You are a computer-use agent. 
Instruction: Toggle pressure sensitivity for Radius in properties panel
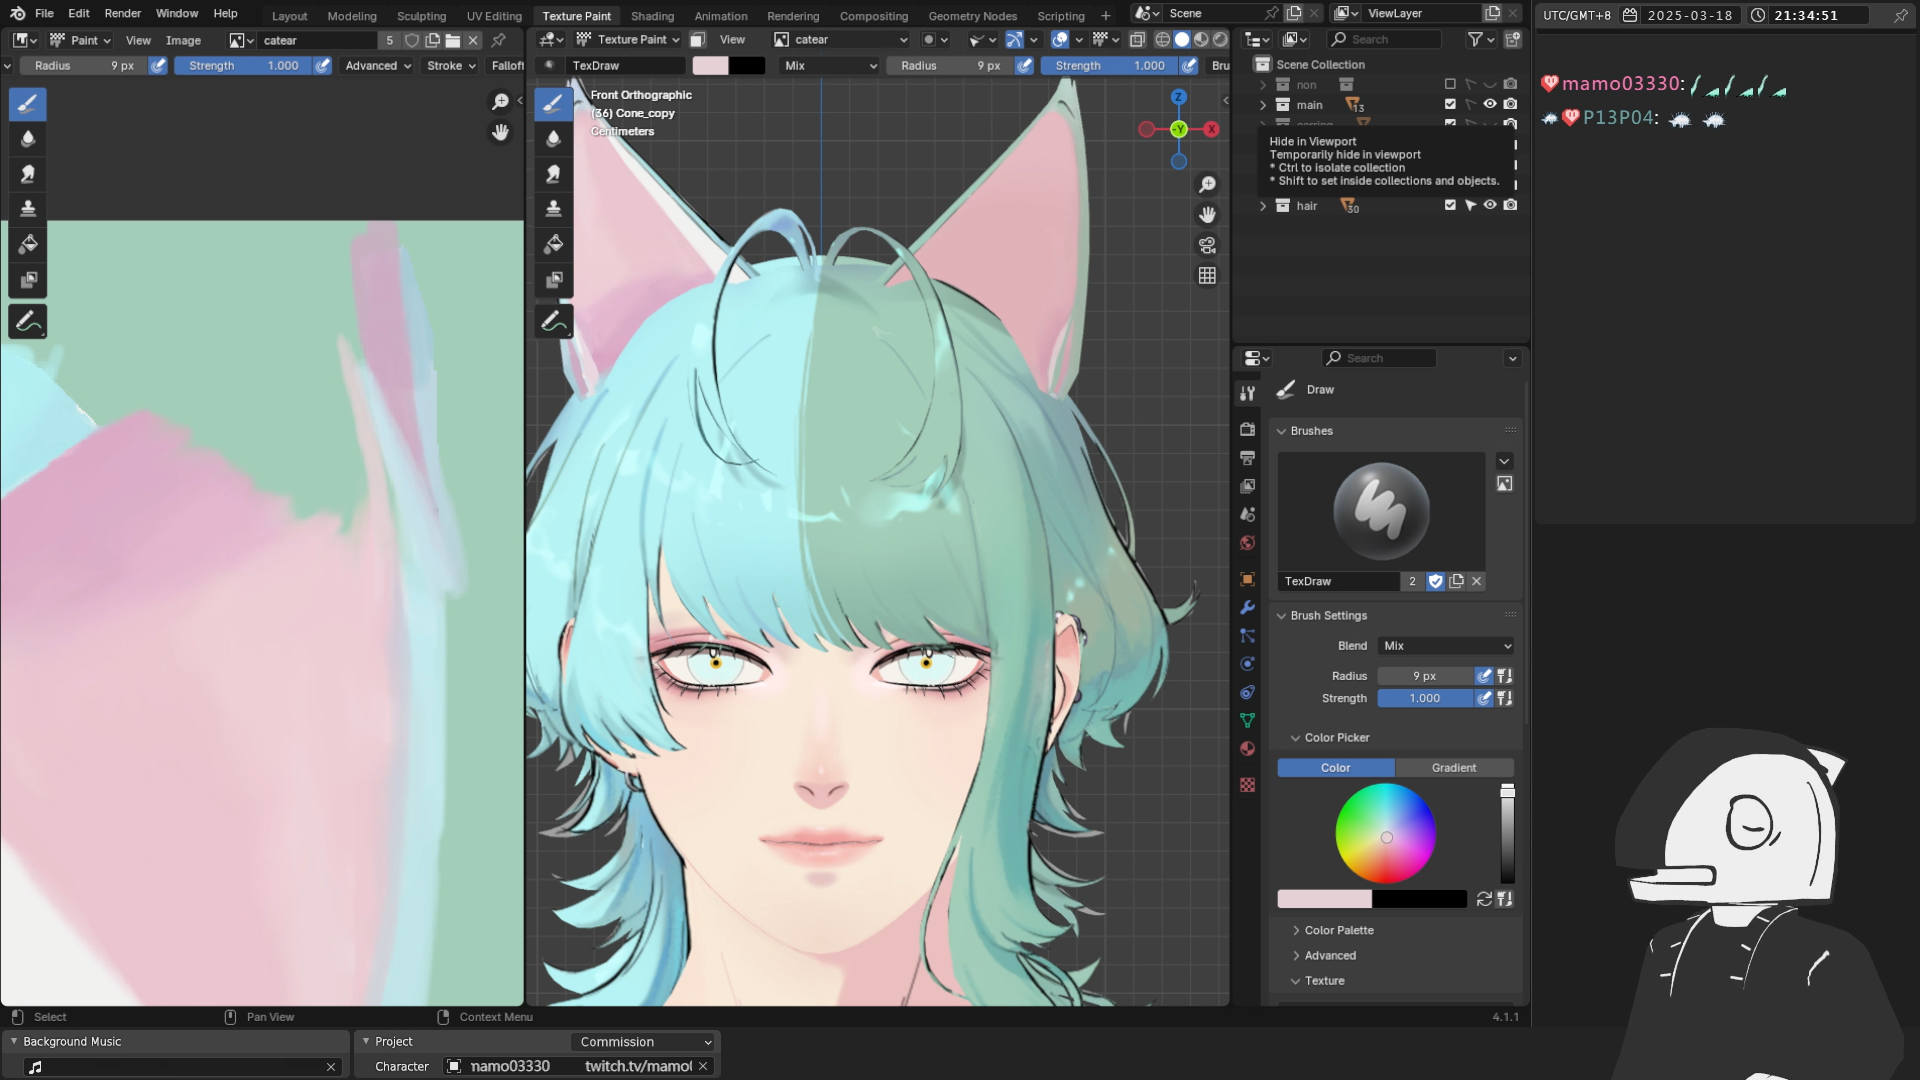pyautogui.click(x=1484, y=676)
